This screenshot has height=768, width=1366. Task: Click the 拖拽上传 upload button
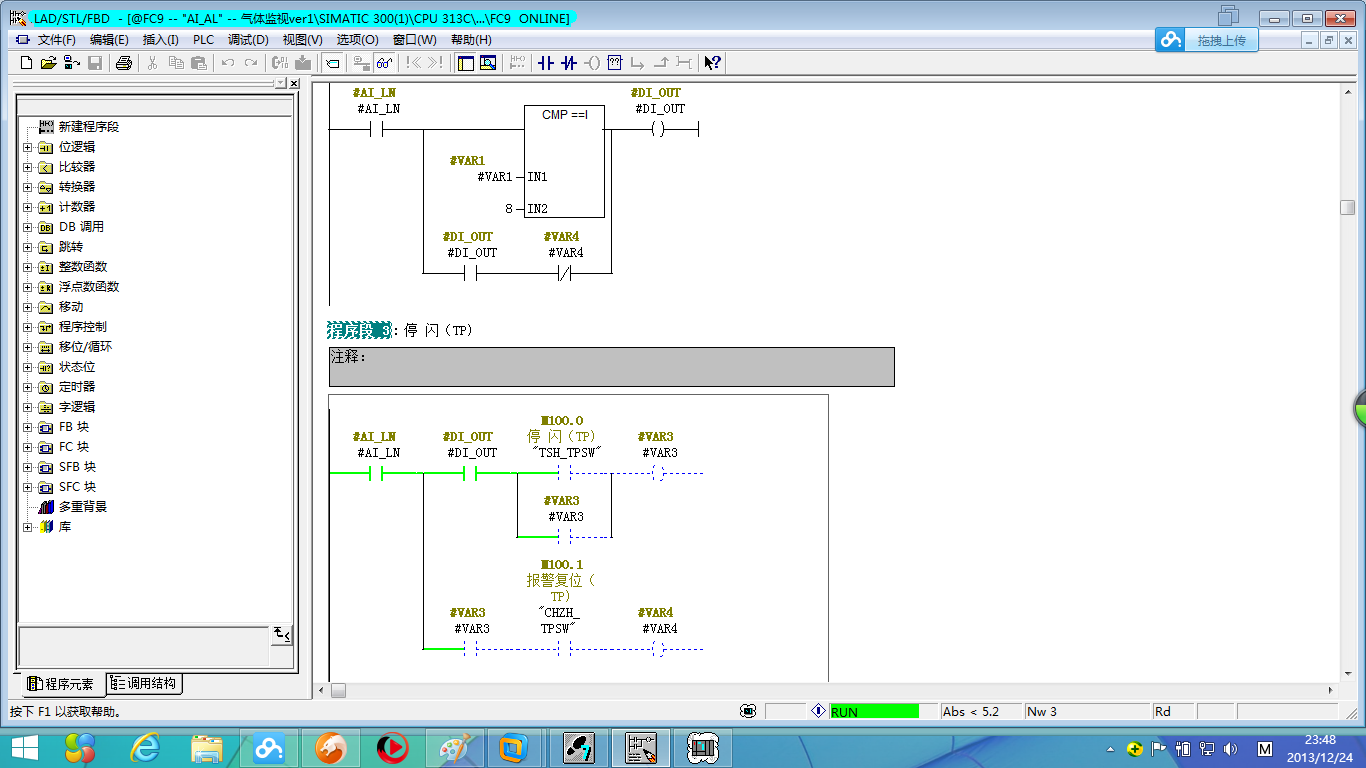[1221, 40]
